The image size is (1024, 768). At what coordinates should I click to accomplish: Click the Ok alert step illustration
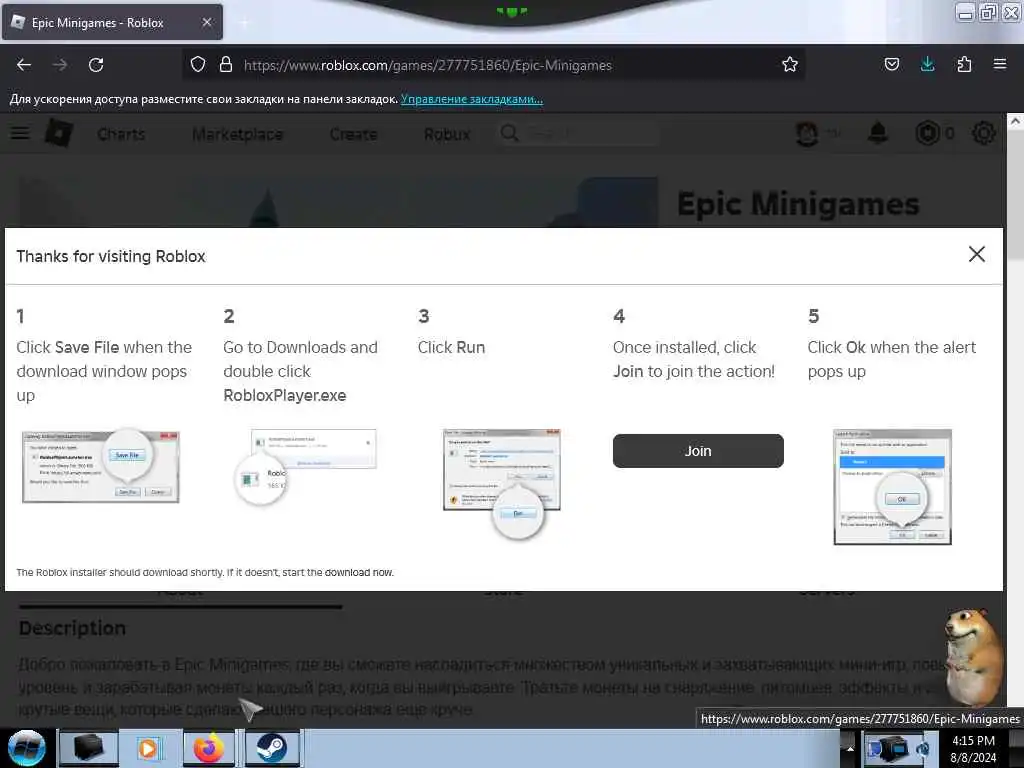(892, 487)
